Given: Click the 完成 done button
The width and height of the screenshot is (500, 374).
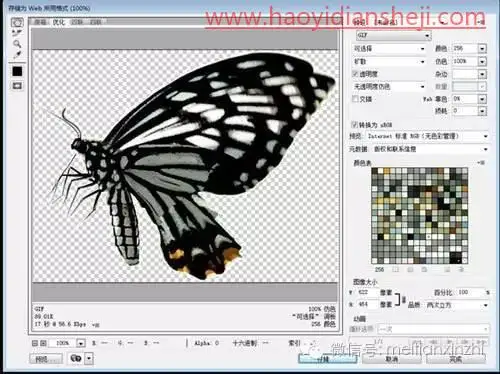Looking at the screenshot, I should pos(456,359).
